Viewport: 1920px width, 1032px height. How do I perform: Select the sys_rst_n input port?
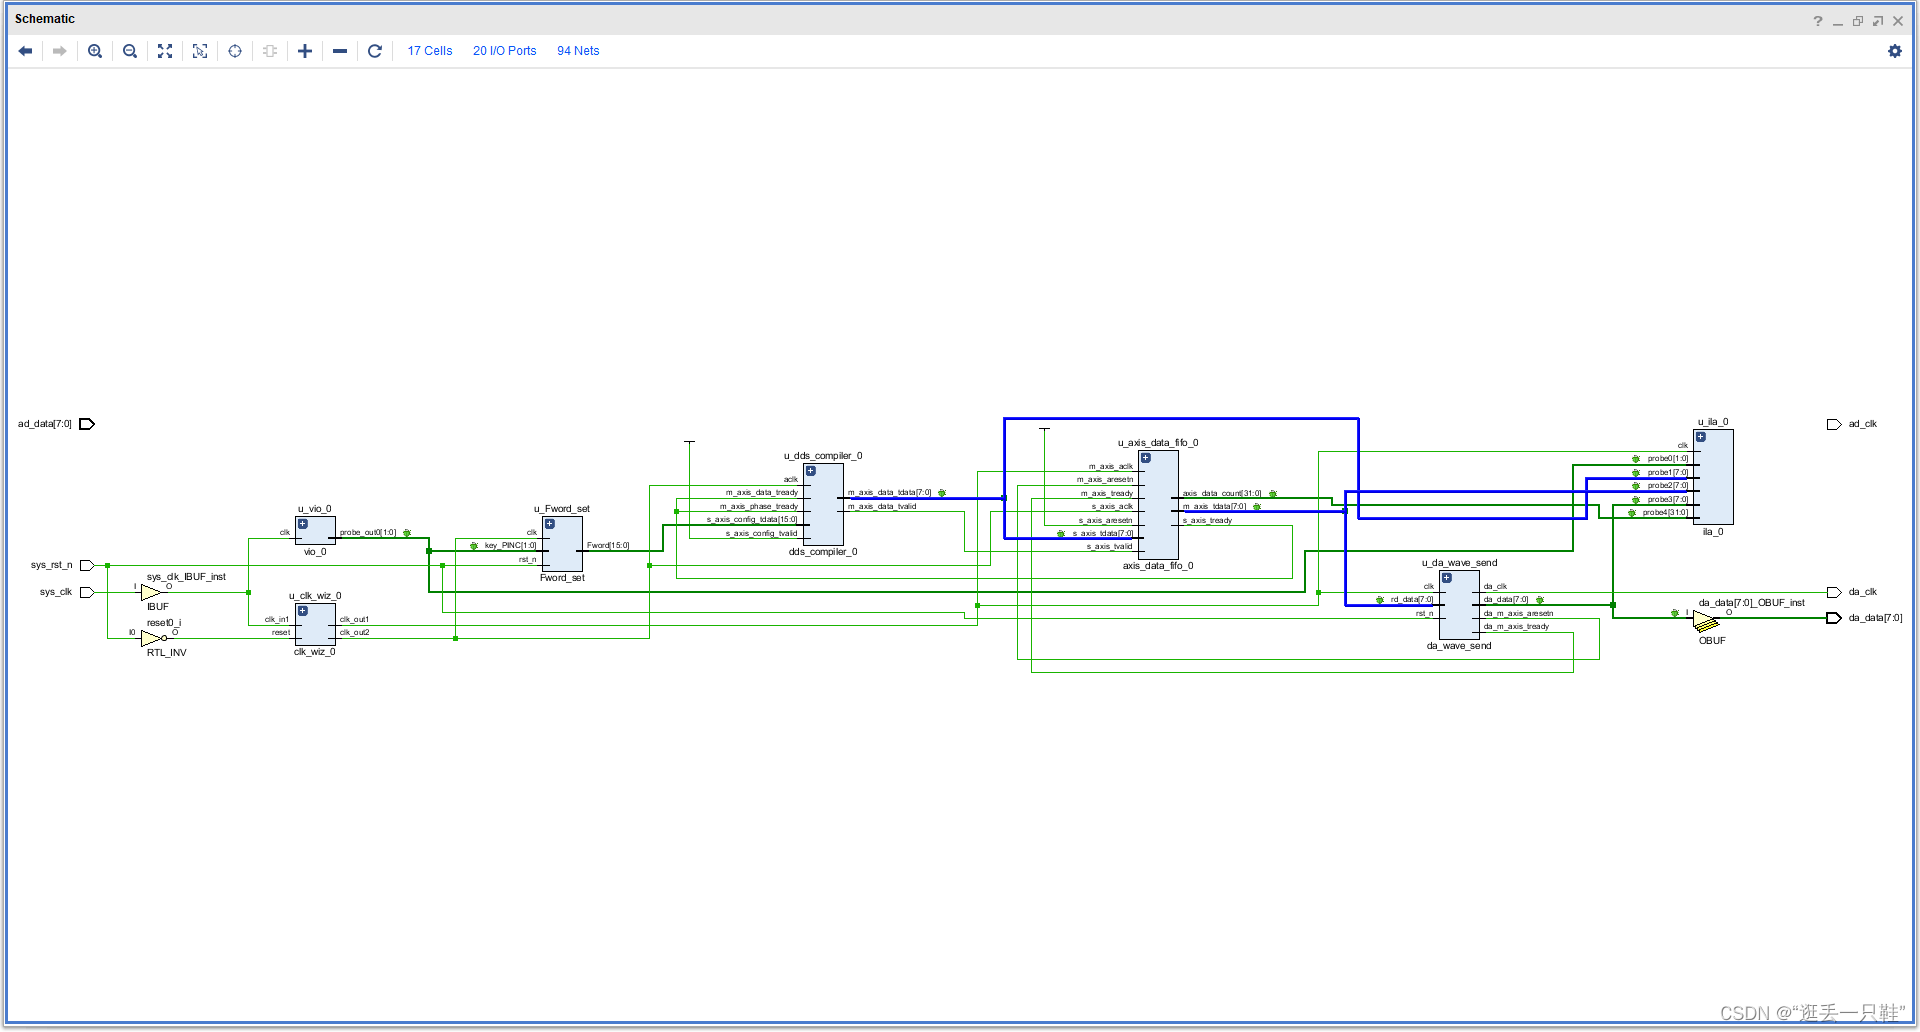click(87, 565)
